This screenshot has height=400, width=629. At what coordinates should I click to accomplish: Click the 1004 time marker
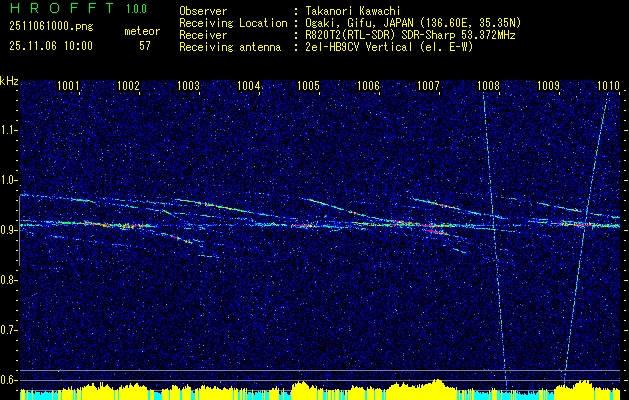[x=249, y=85]
